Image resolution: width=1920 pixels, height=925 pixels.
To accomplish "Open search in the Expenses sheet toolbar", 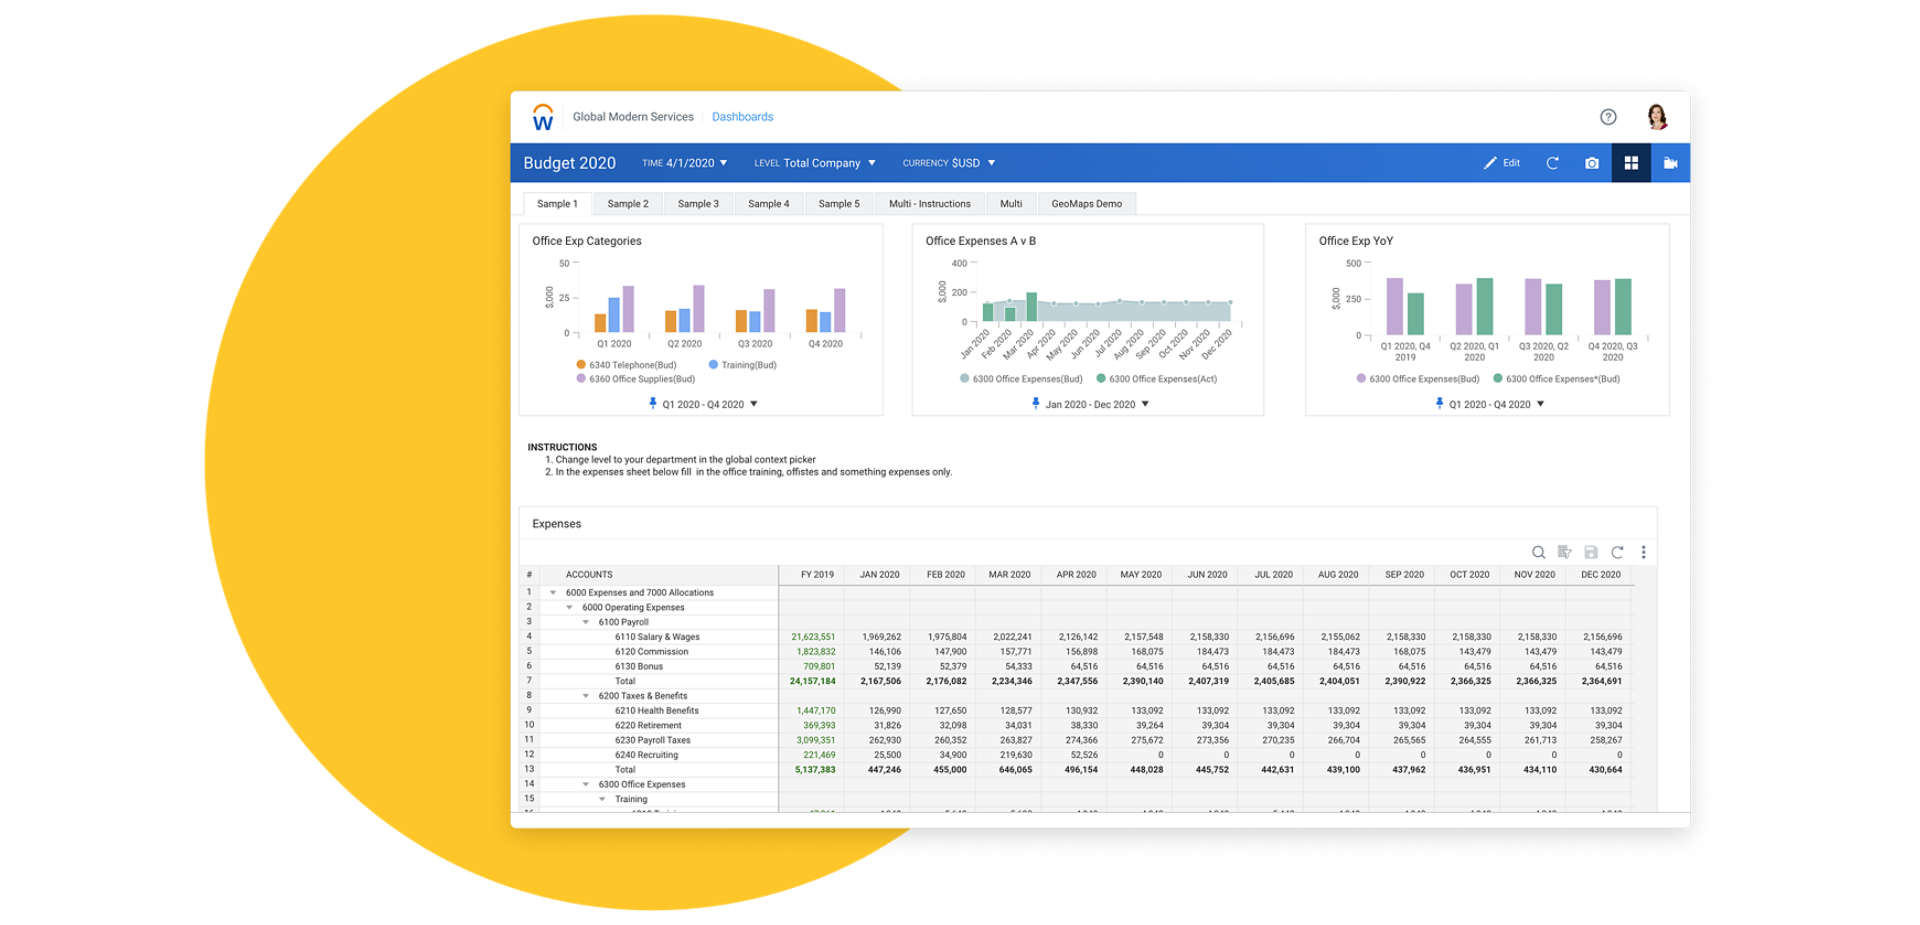I will tap(1538, 552).
